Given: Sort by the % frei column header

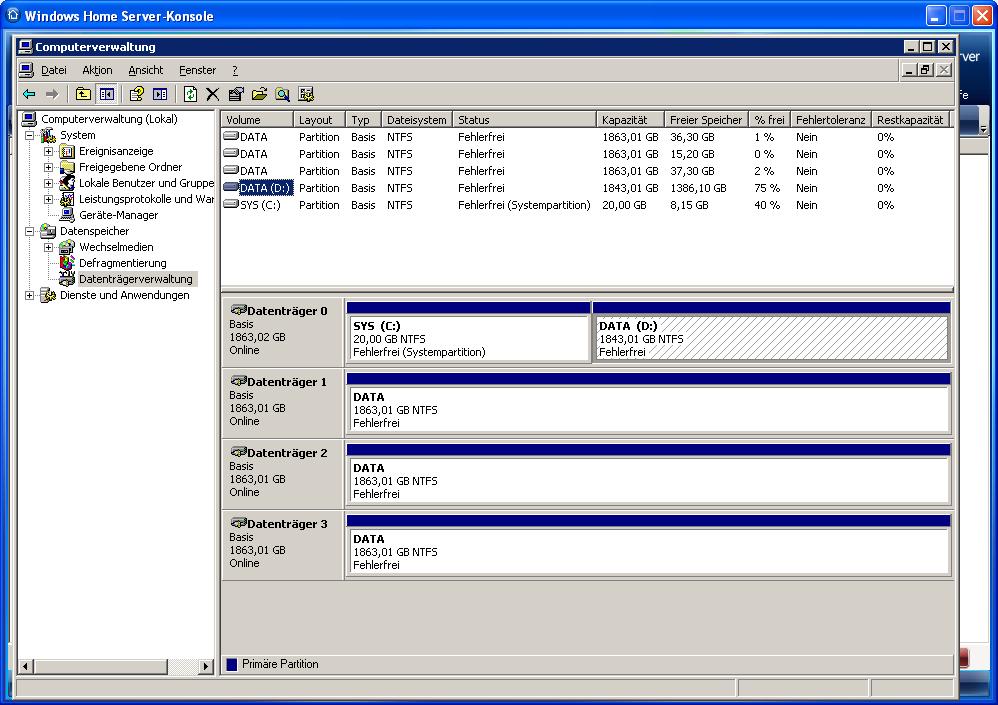Looking at the screenshot, I should tap(770, 120).
